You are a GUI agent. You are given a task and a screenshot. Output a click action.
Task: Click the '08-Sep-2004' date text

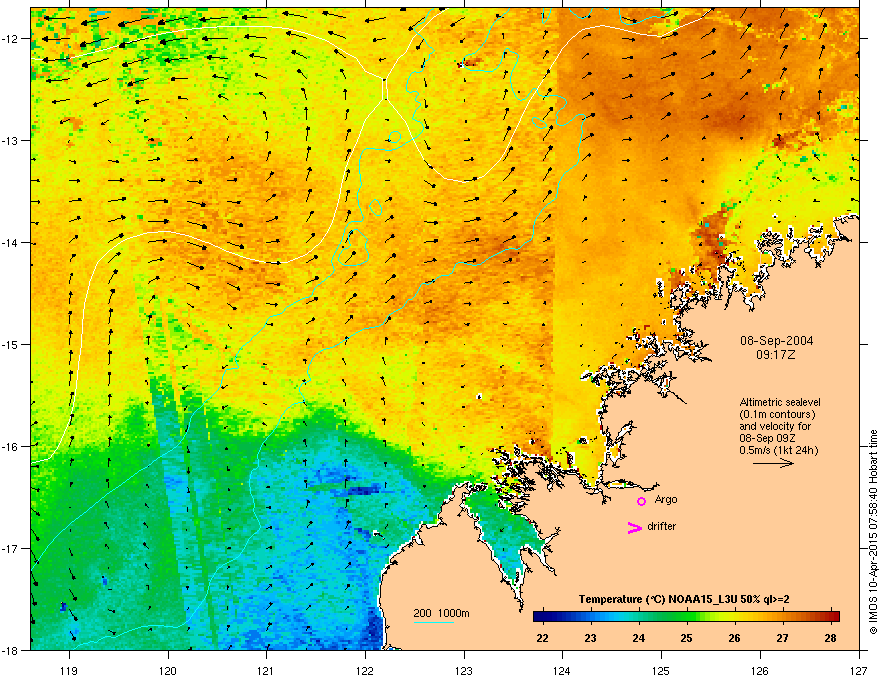776,341
